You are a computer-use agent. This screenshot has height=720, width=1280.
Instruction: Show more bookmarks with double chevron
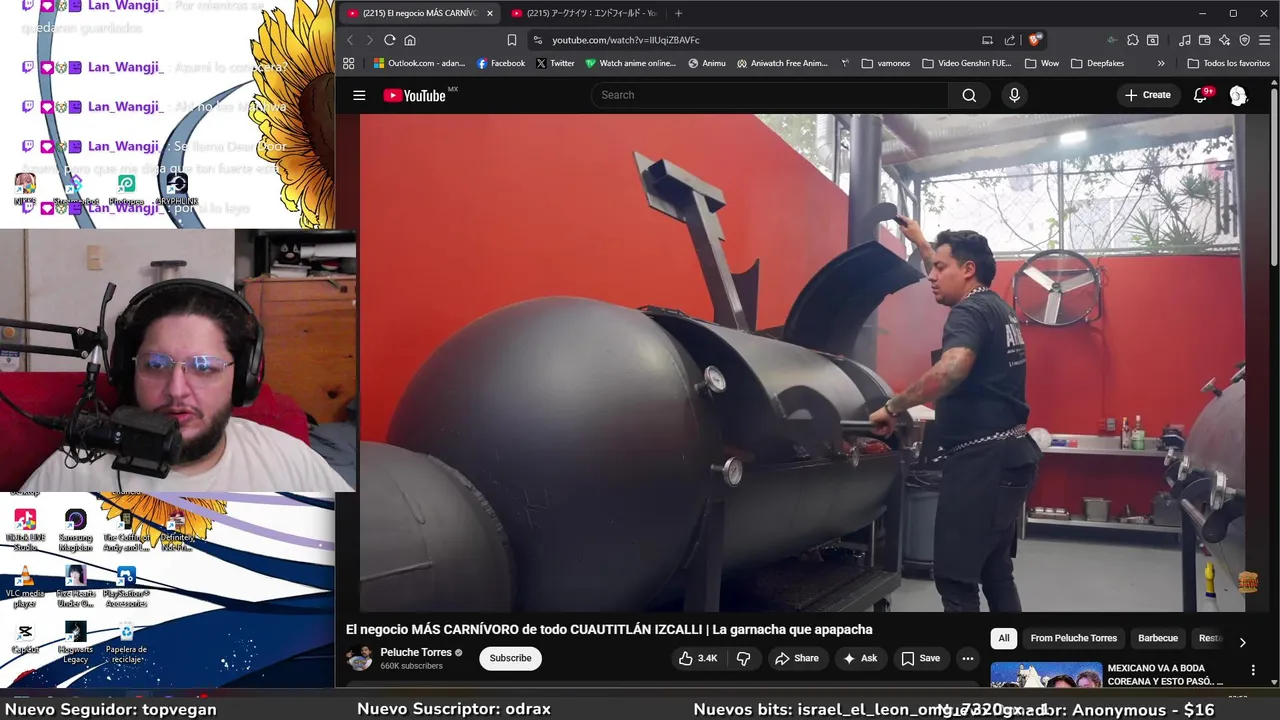click(1161, 63)
